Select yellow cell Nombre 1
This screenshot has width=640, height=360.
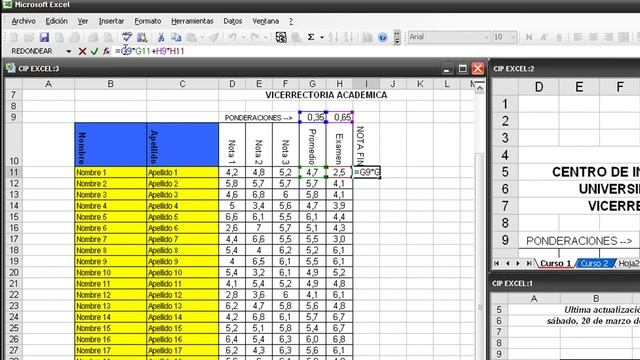coord(110,172)
